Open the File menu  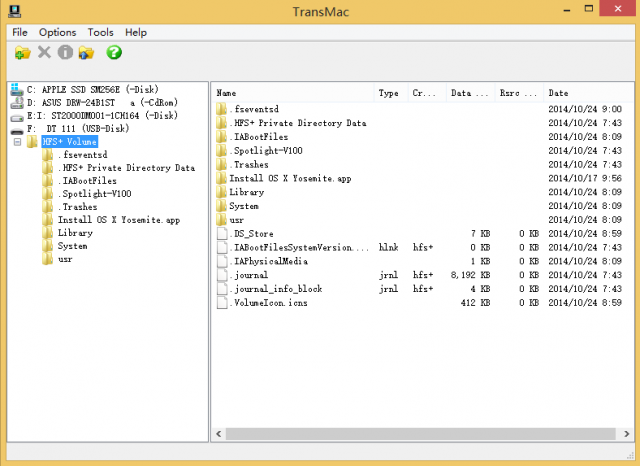[x=20, y=32]
